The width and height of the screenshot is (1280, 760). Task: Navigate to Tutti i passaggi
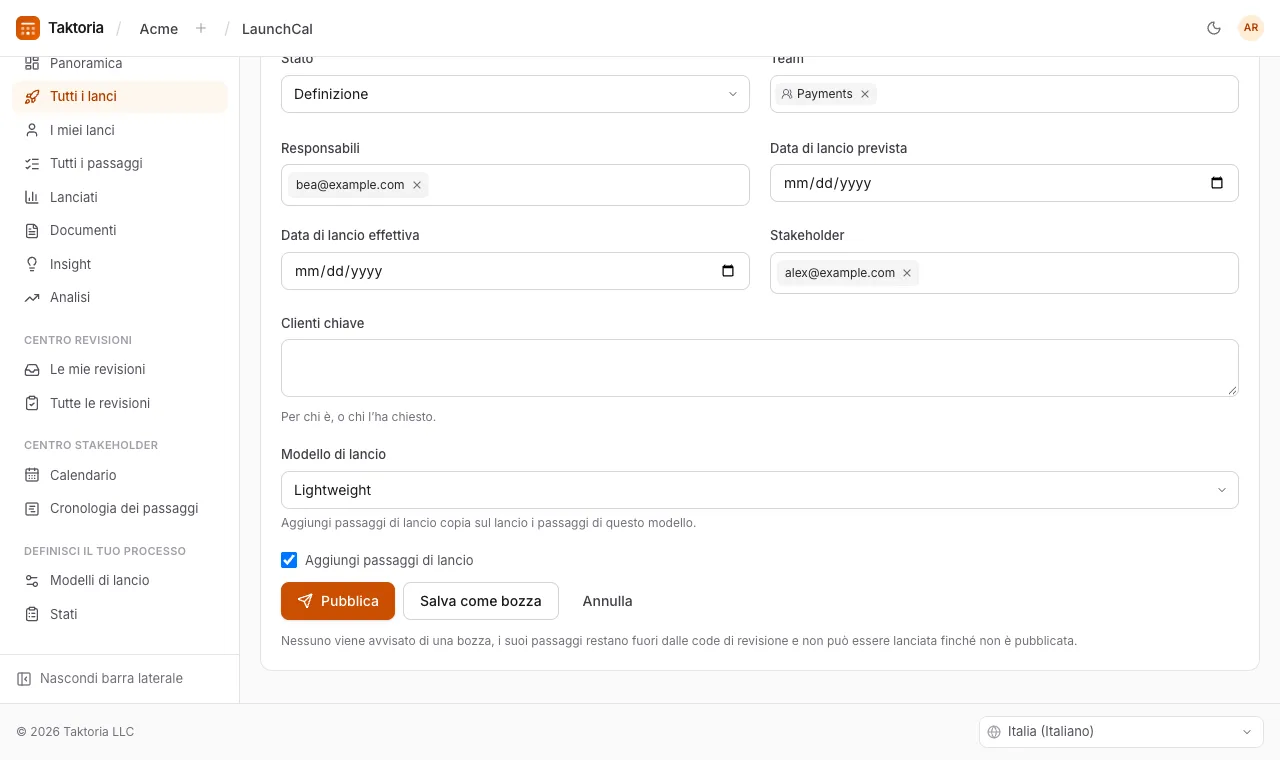(x=120, y=163)
